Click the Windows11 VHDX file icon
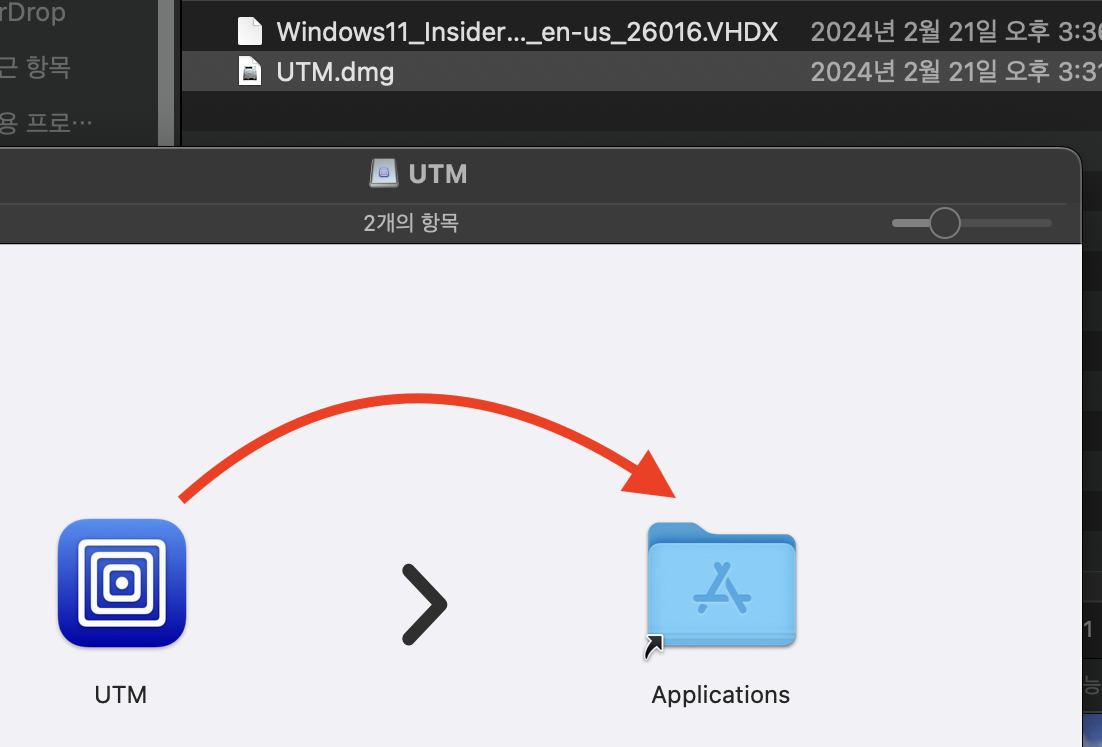The image size is (1102, 747). 249,32
